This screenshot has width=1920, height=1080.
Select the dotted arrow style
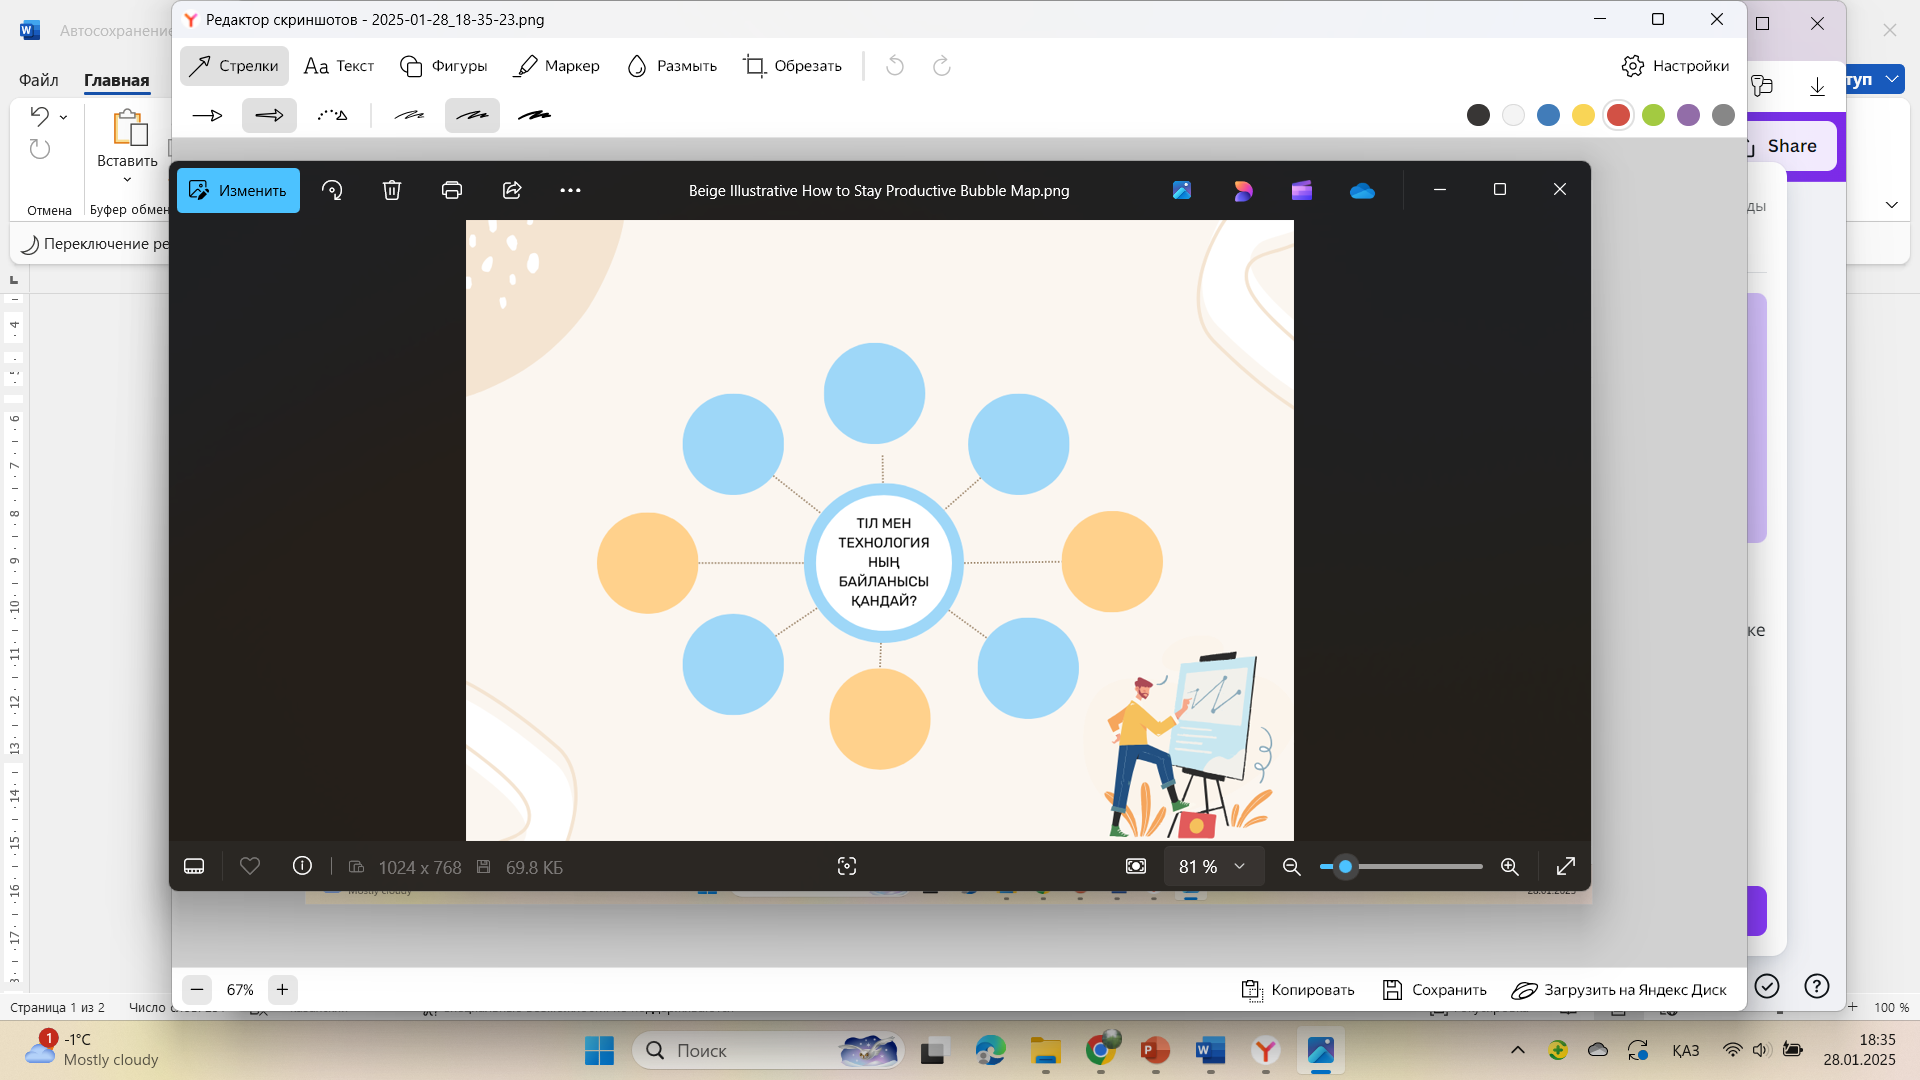[x=332, y=115]
